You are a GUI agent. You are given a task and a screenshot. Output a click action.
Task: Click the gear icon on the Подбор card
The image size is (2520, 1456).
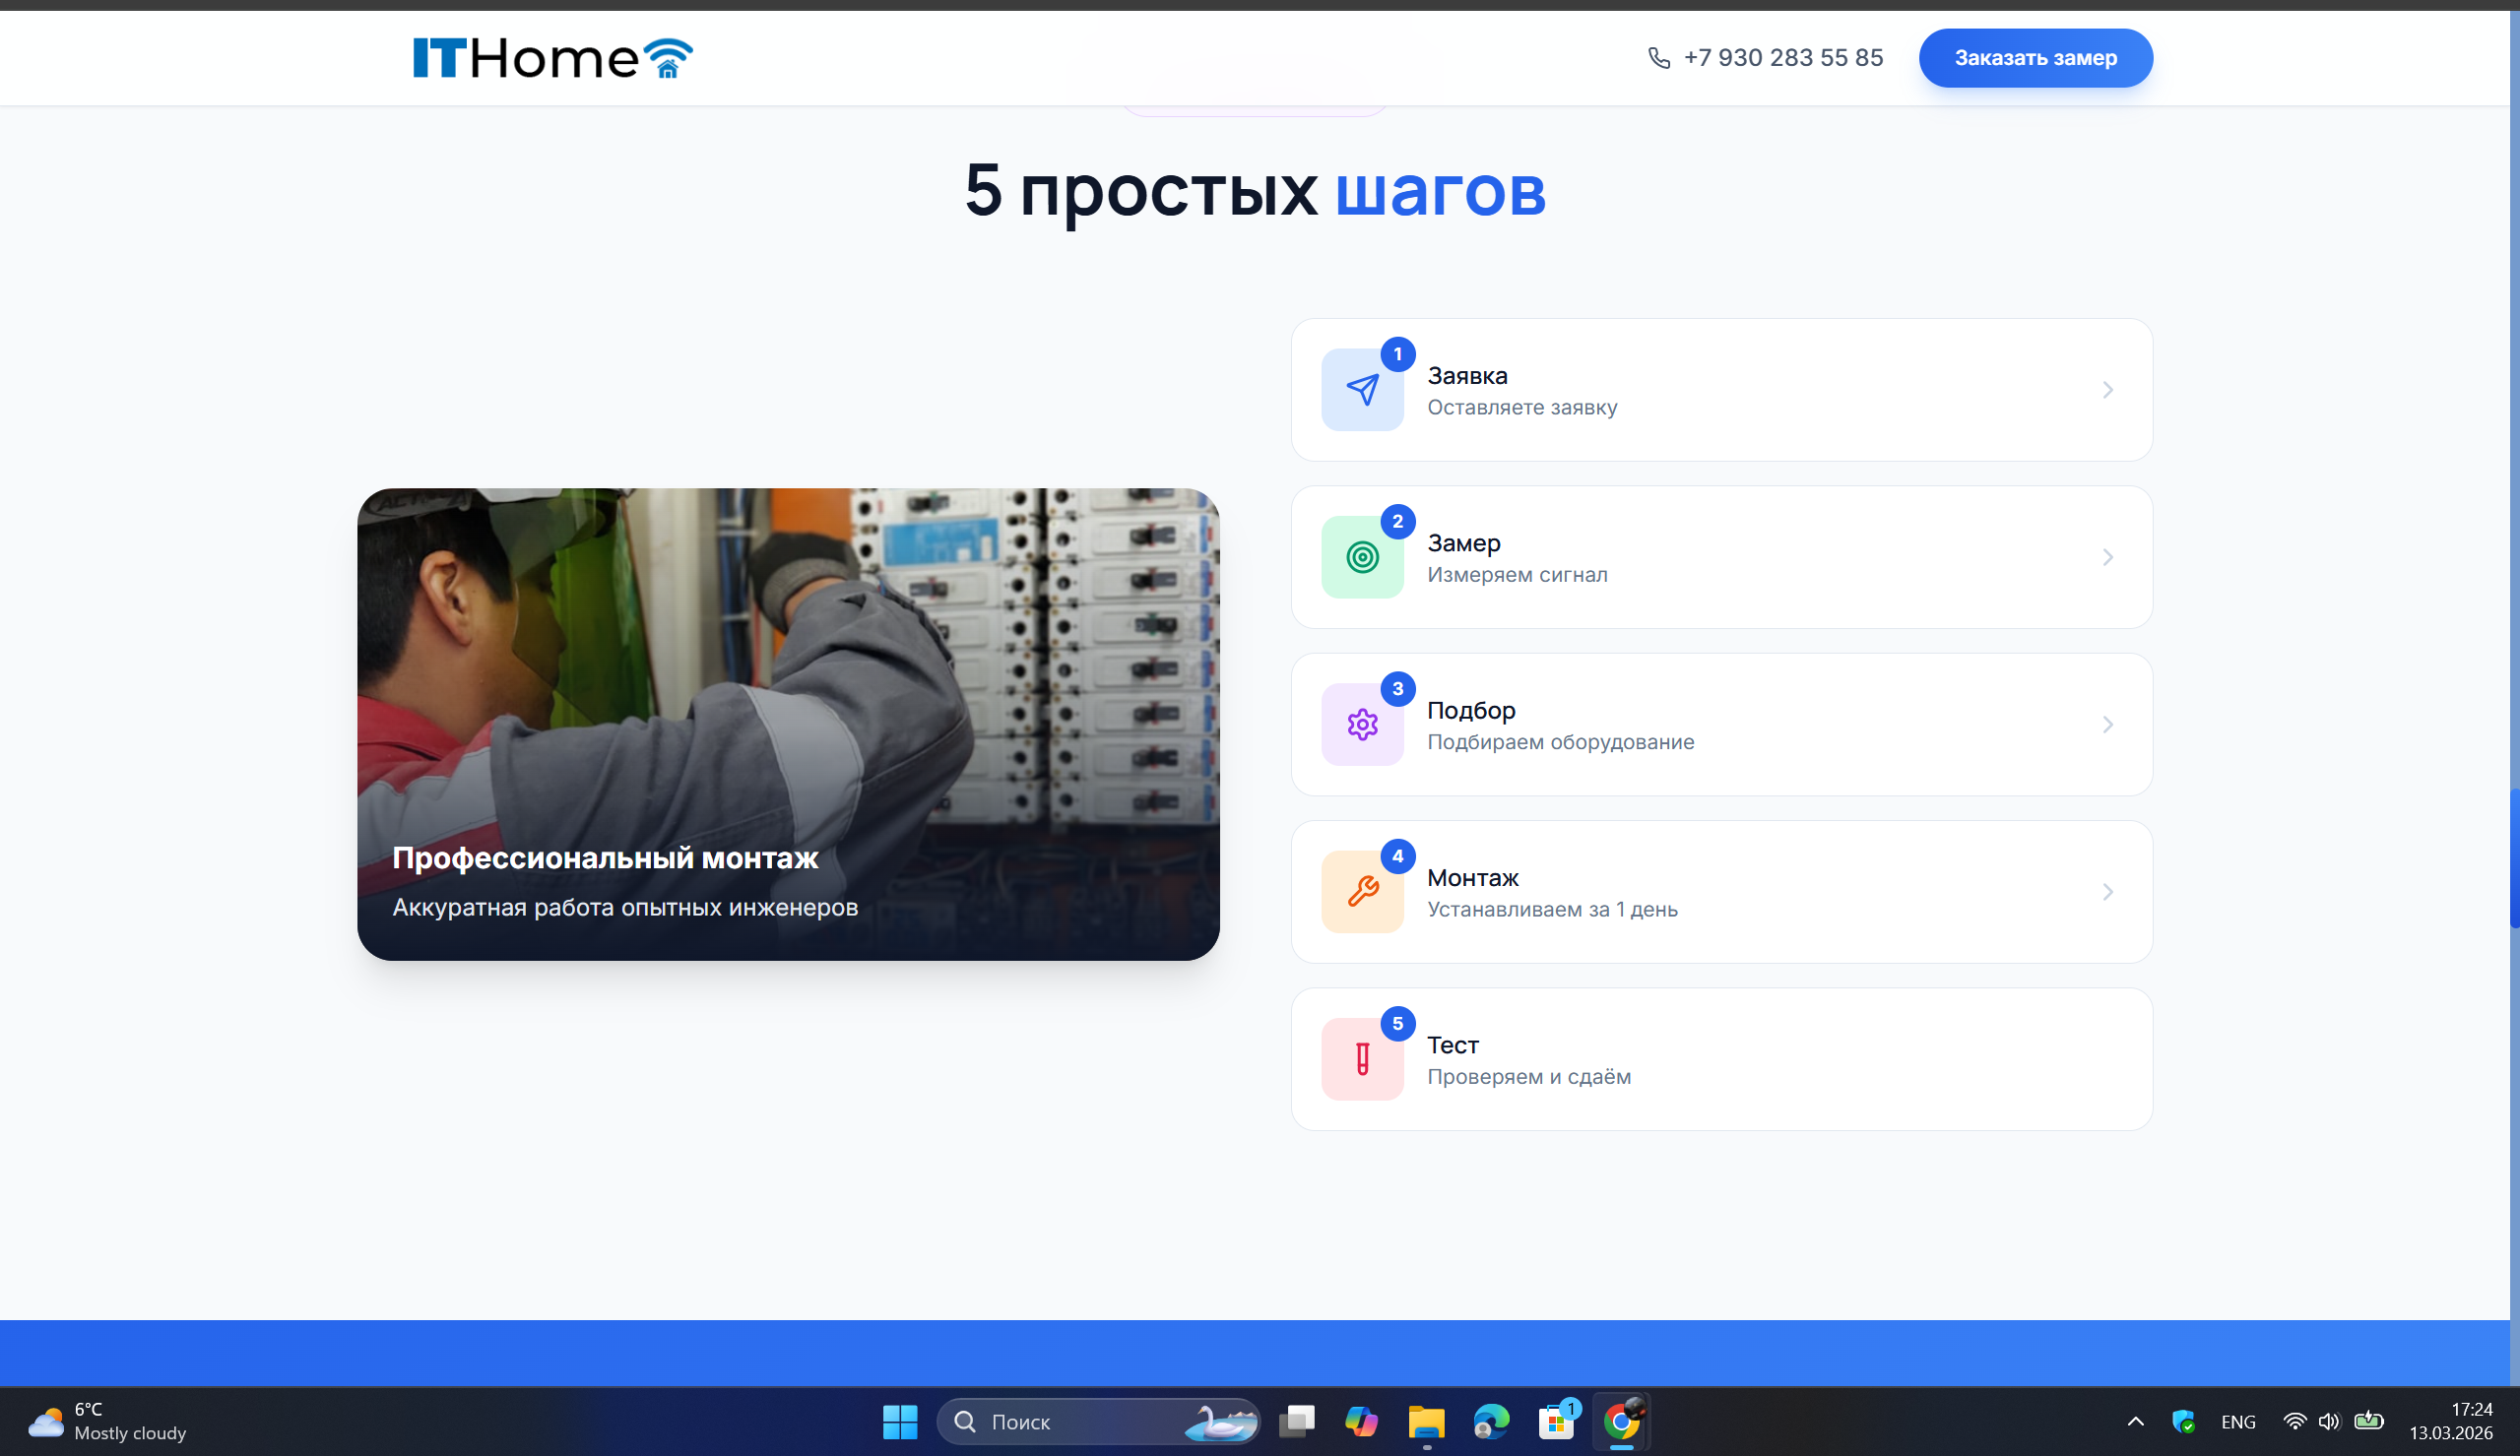1363,724
